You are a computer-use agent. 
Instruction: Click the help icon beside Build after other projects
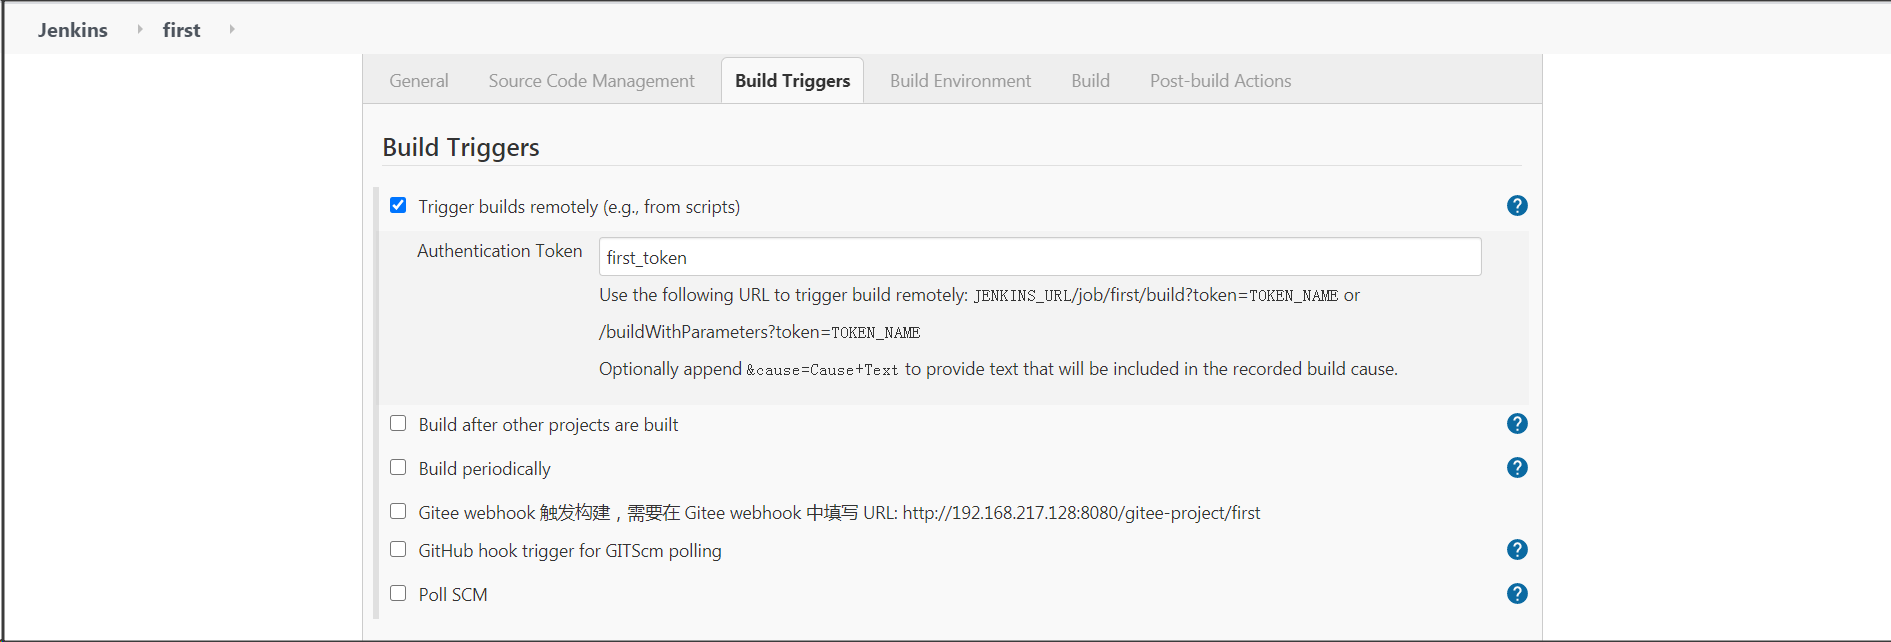click(x=1517, y=423)
